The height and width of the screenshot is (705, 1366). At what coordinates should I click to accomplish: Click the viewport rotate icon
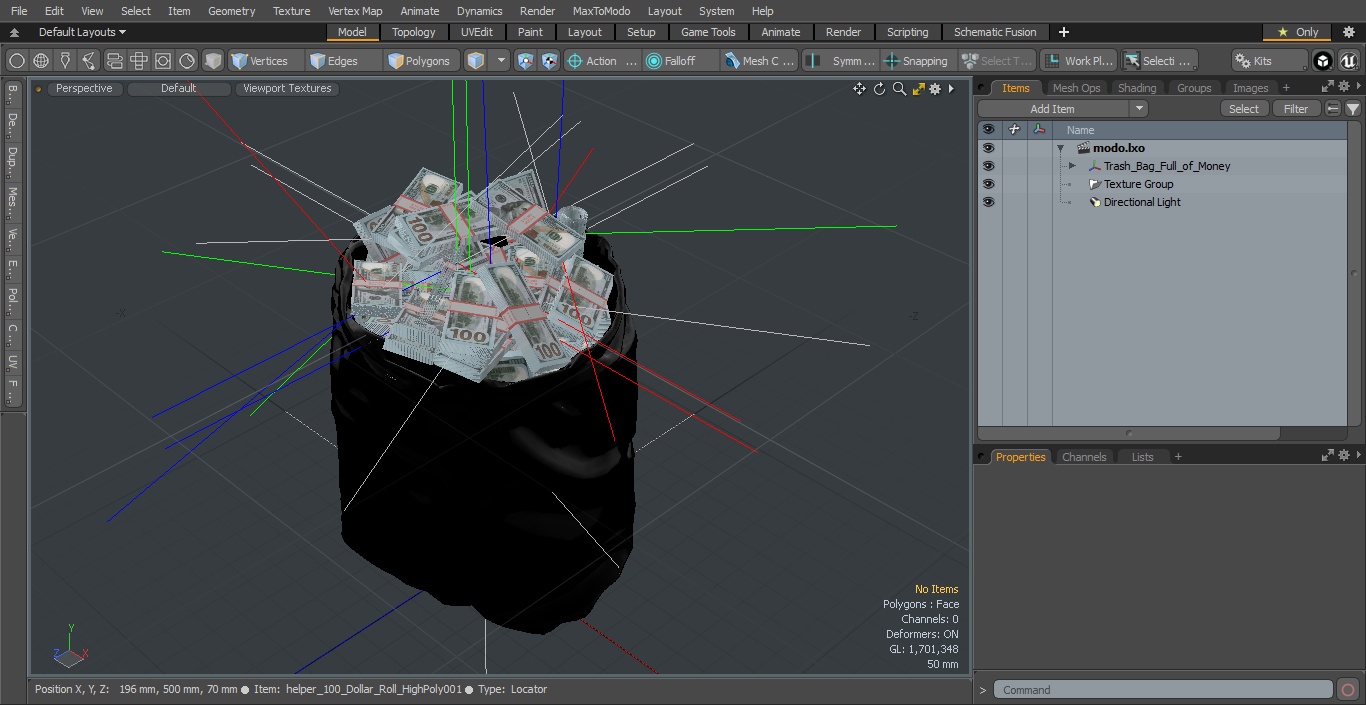coord(879,89)
